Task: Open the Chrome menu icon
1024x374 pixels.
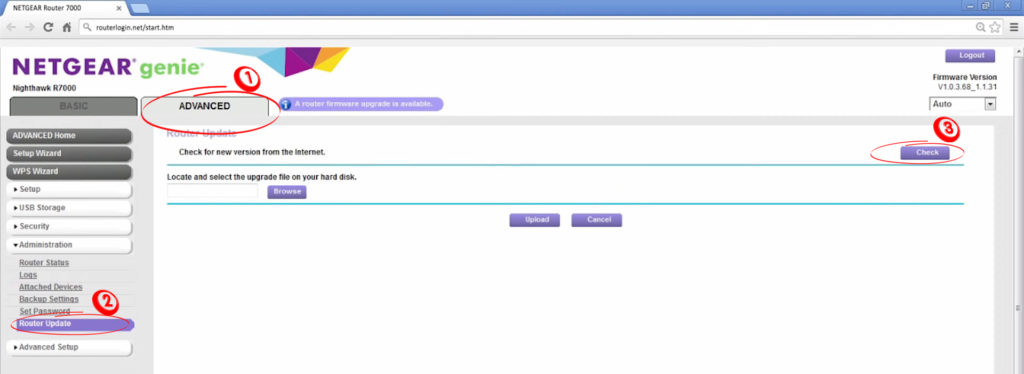Action: point(1014,27)
